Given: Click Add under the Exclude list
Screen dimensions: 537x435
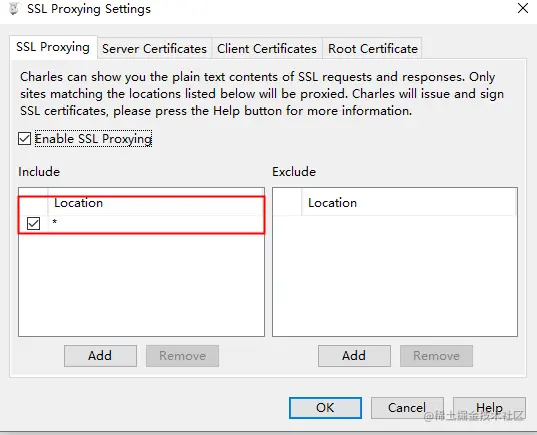Looking at the screenshot, I should coord(354,356).
